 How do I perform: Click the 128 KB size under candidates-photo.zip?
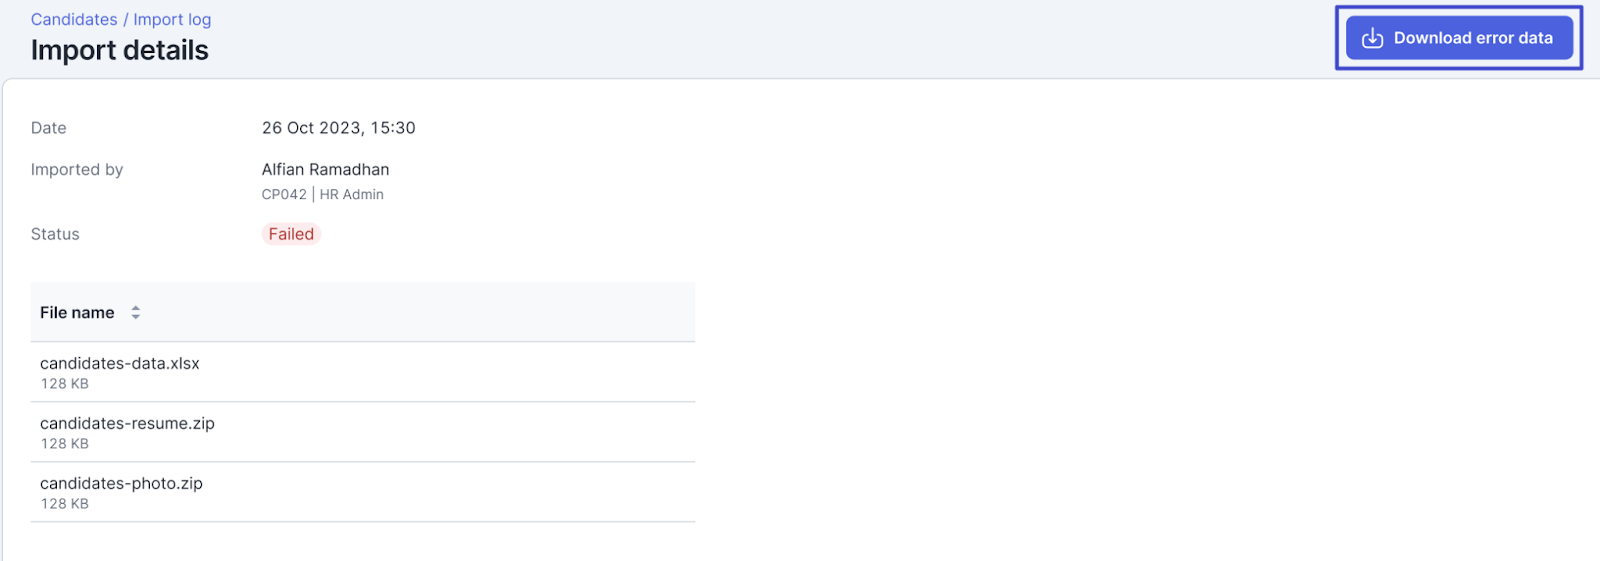pyautogui.click(x=65, y=504)
